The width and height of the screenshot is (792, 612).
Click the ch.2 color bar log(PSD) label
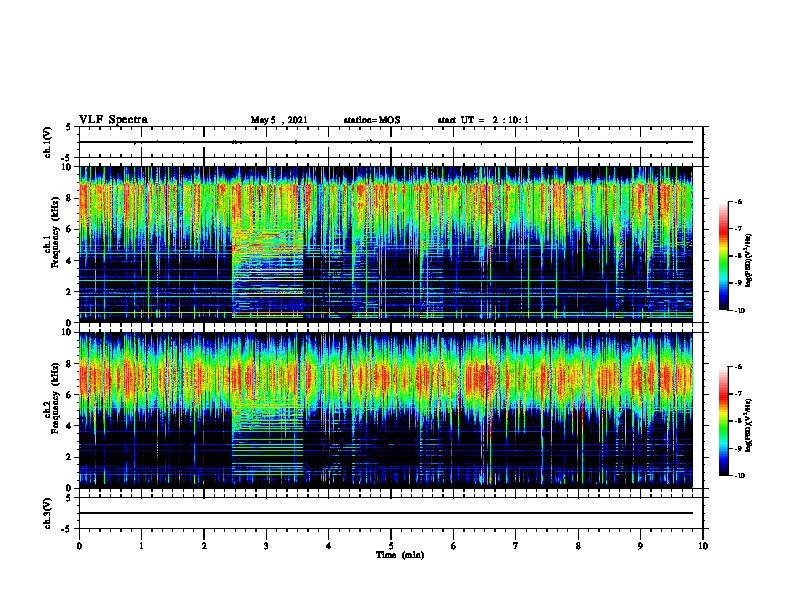[749, 425]
